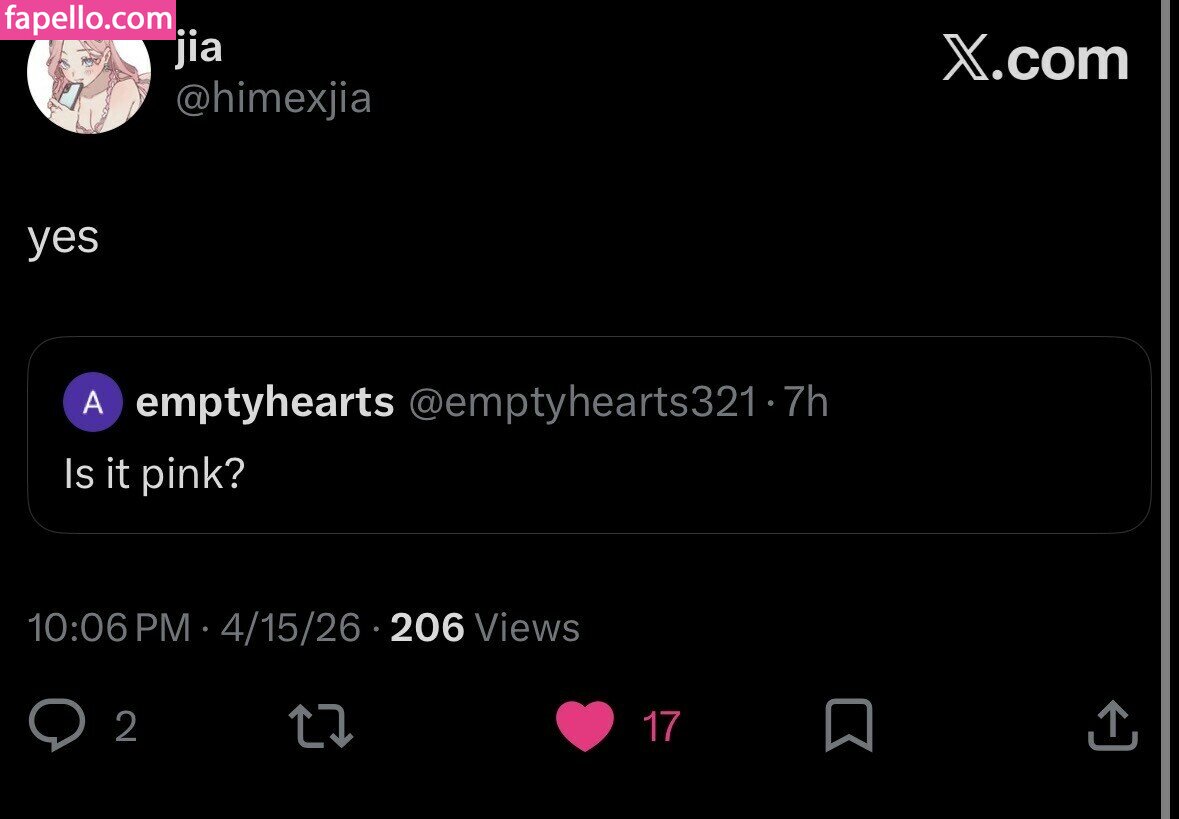This screenshot has height=819, width=1179.
Task: Click the like count 17
Action: [x=661, y=727]
